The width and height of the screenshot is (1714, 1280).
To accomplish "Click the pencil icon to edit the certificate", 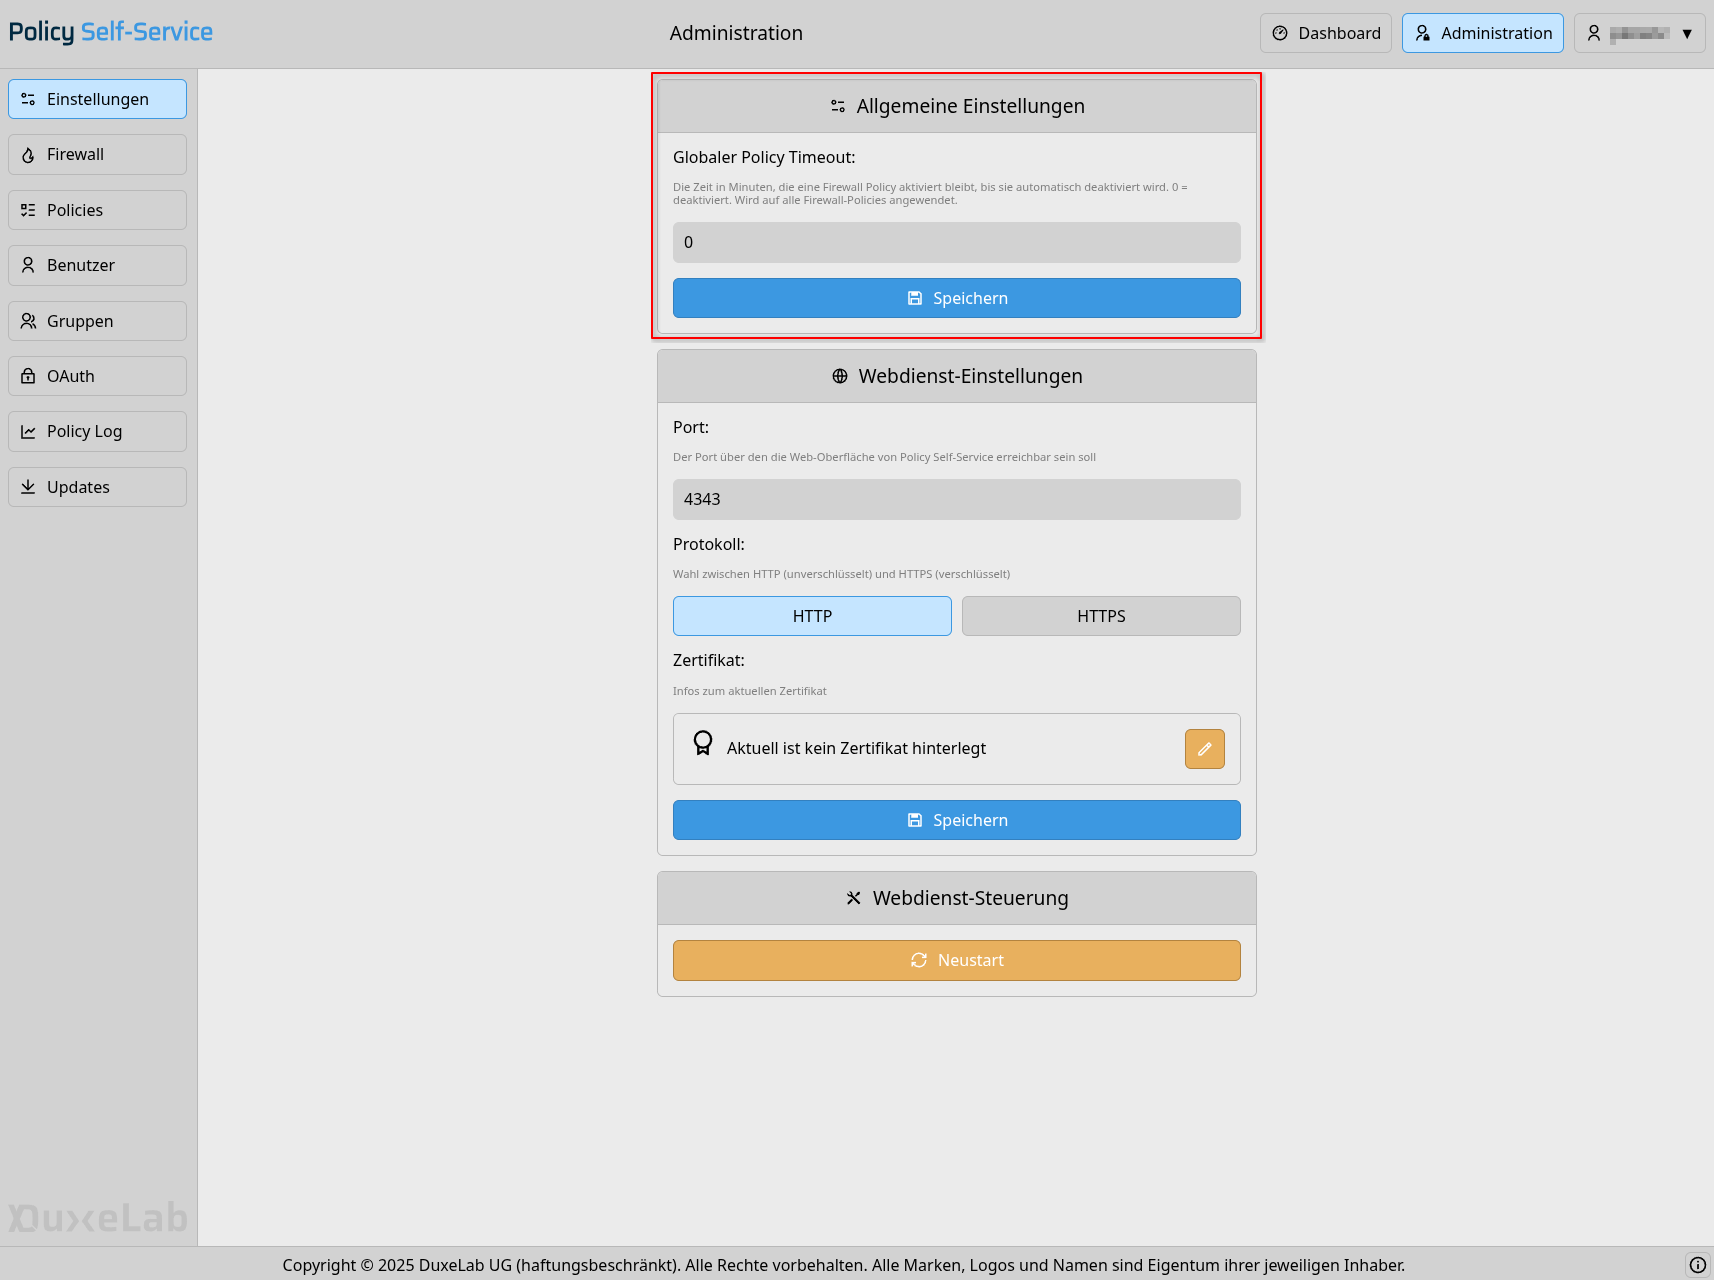I will click(x=1204, y=749).
